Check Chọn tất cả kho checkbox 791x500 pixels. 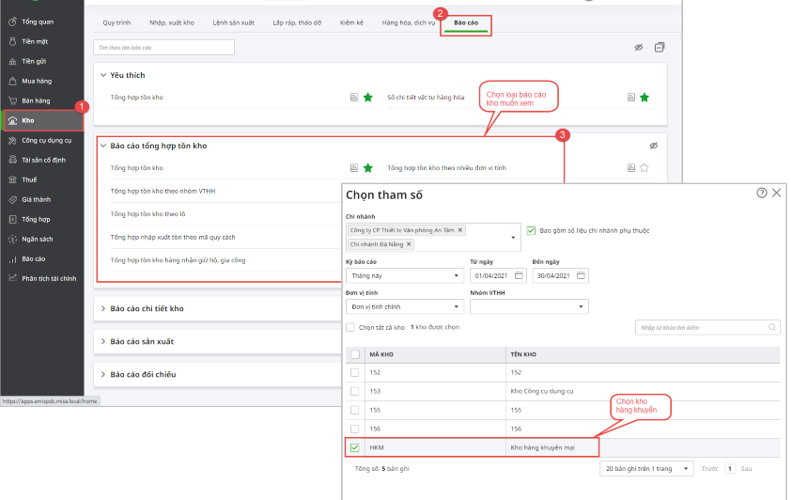[350, 327]
